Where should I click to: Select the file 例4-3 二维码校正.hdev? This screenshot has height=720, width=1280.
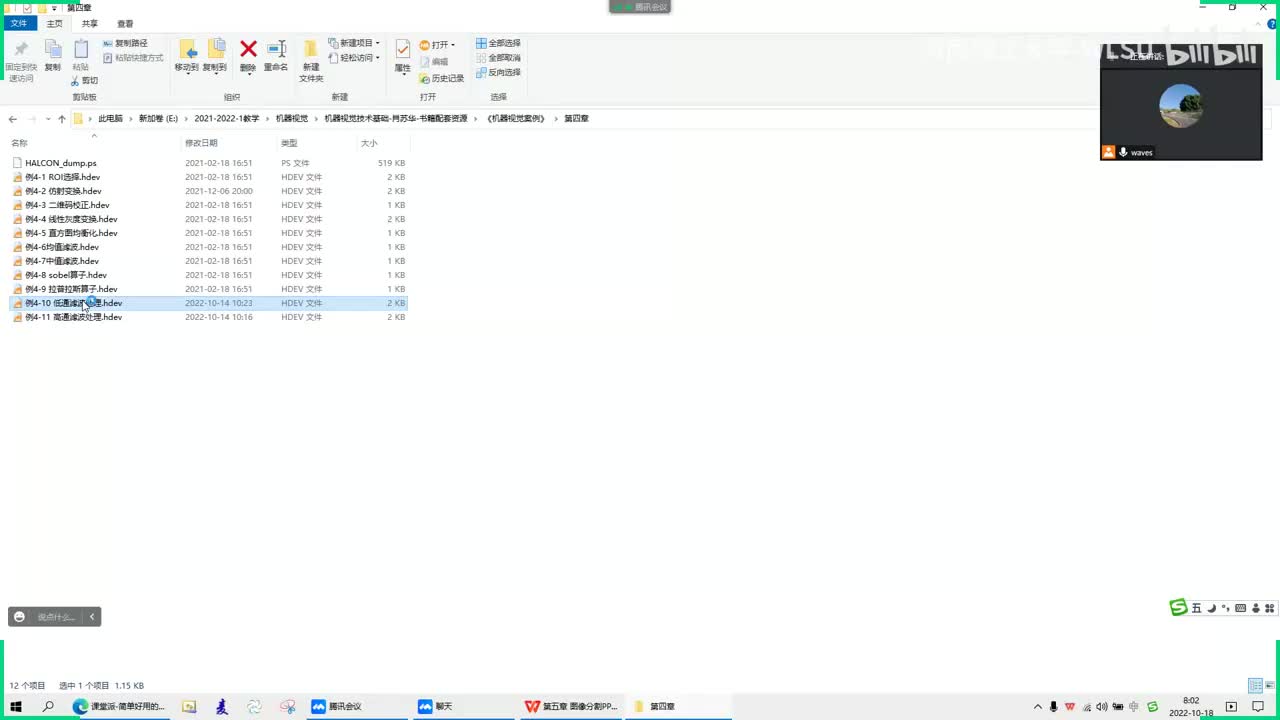click(x=67, y=205)
